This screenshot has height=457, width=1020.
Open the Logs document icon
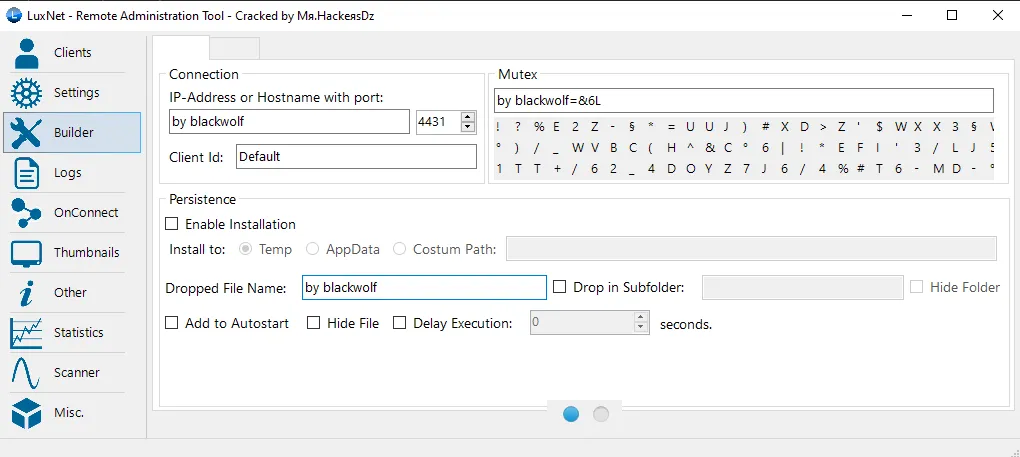pos(27,173)
